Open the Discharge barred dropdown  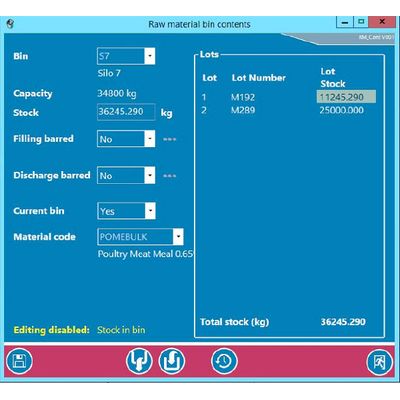pos(150,175)
